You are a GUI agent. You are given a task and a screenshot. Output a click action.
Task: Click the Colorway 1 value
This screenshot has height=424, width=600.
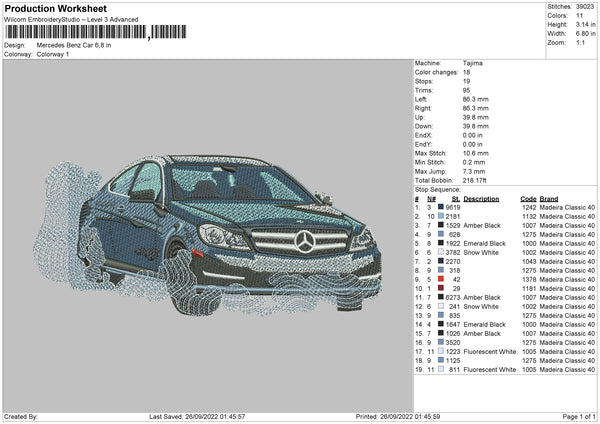pos(53,54)
